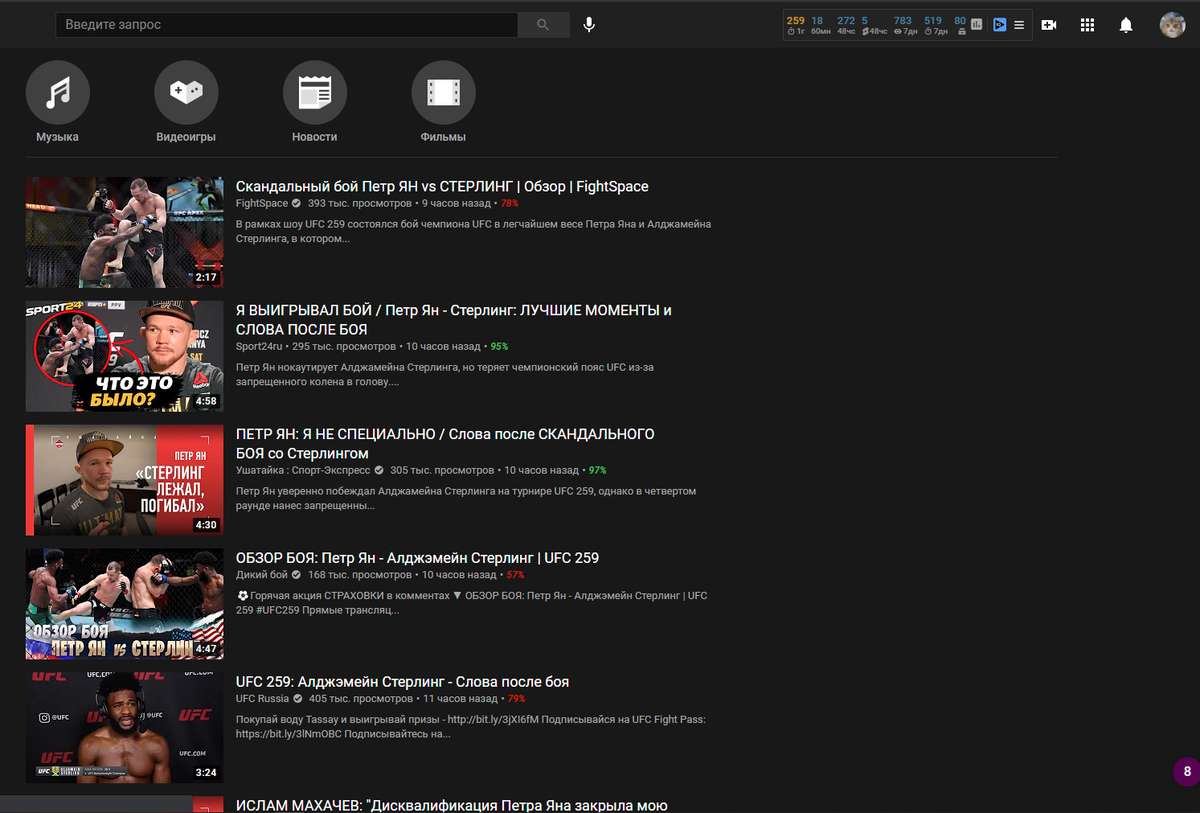Screen dimensions: 1200x813
Task: Click the 519 seven-day timer stat
Action: (x=933, y=25)
